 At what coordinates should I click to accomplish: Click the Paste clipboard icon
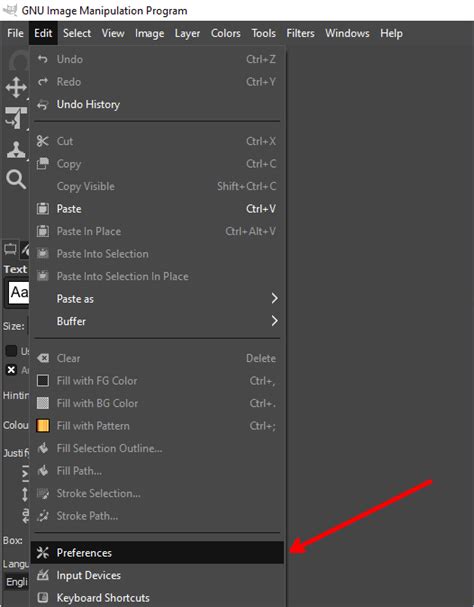43,209
